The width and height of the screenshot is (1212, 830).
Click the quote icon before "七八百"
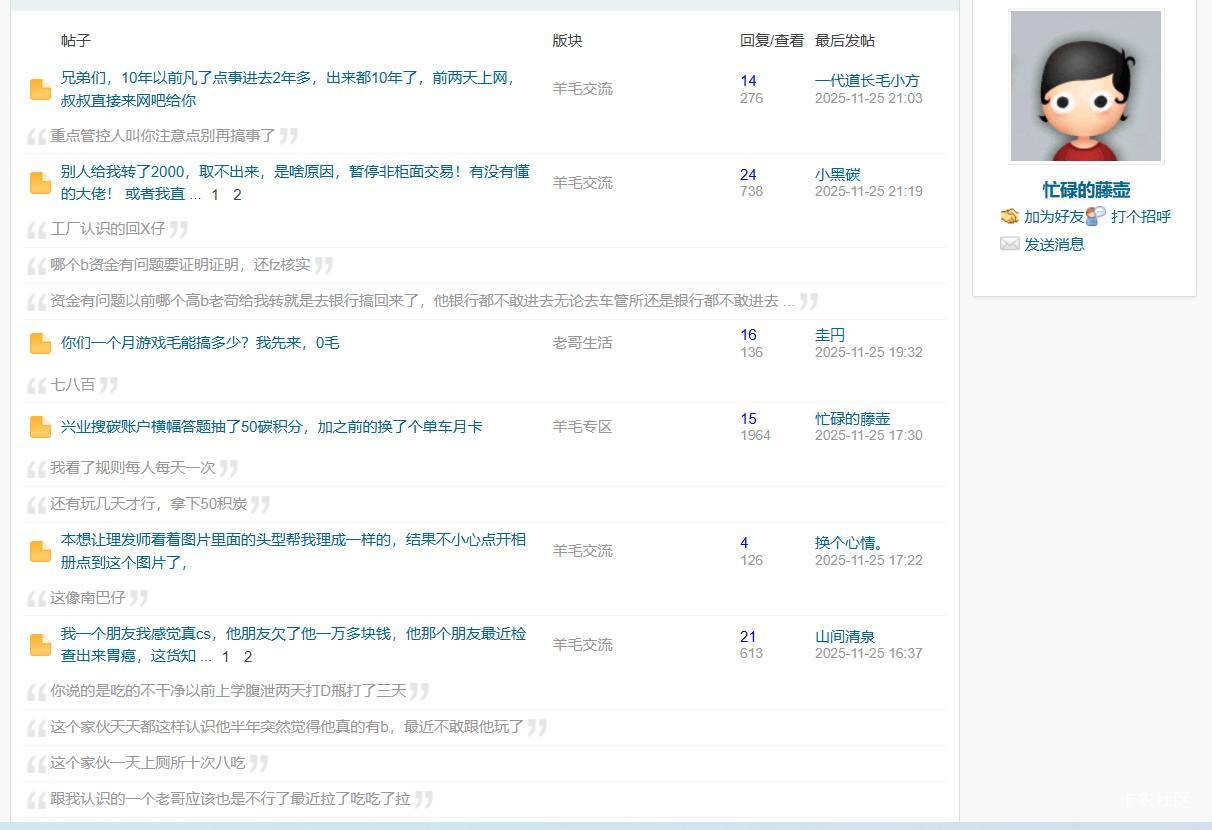tap(37, 385)
